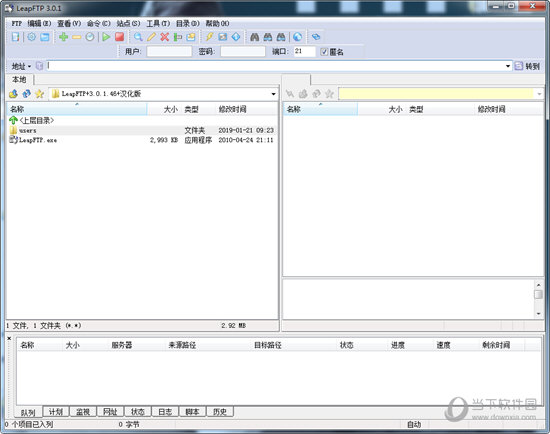Select the 本地 tab
Viewport: 550px width, 434px height.
point(20,80)
